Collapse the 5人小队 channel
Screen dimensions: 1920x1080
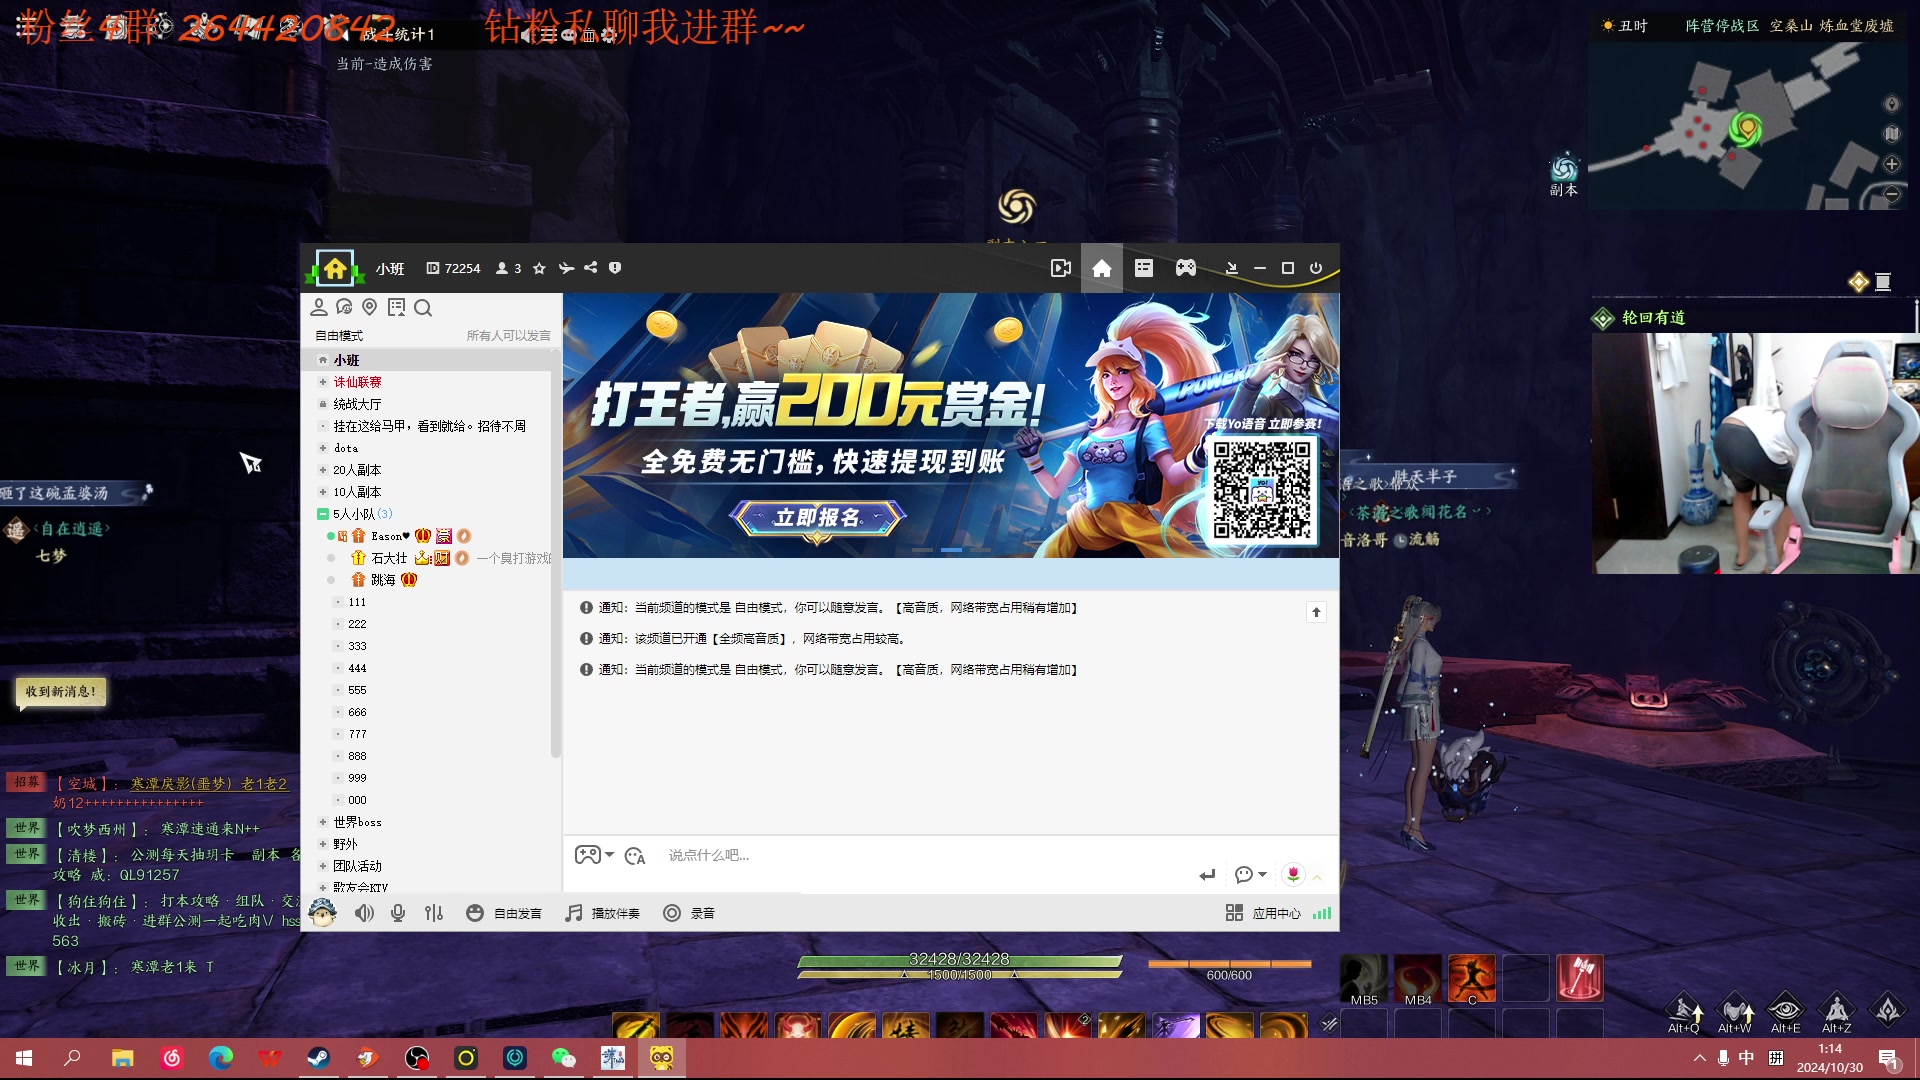(x=323, y=514)
